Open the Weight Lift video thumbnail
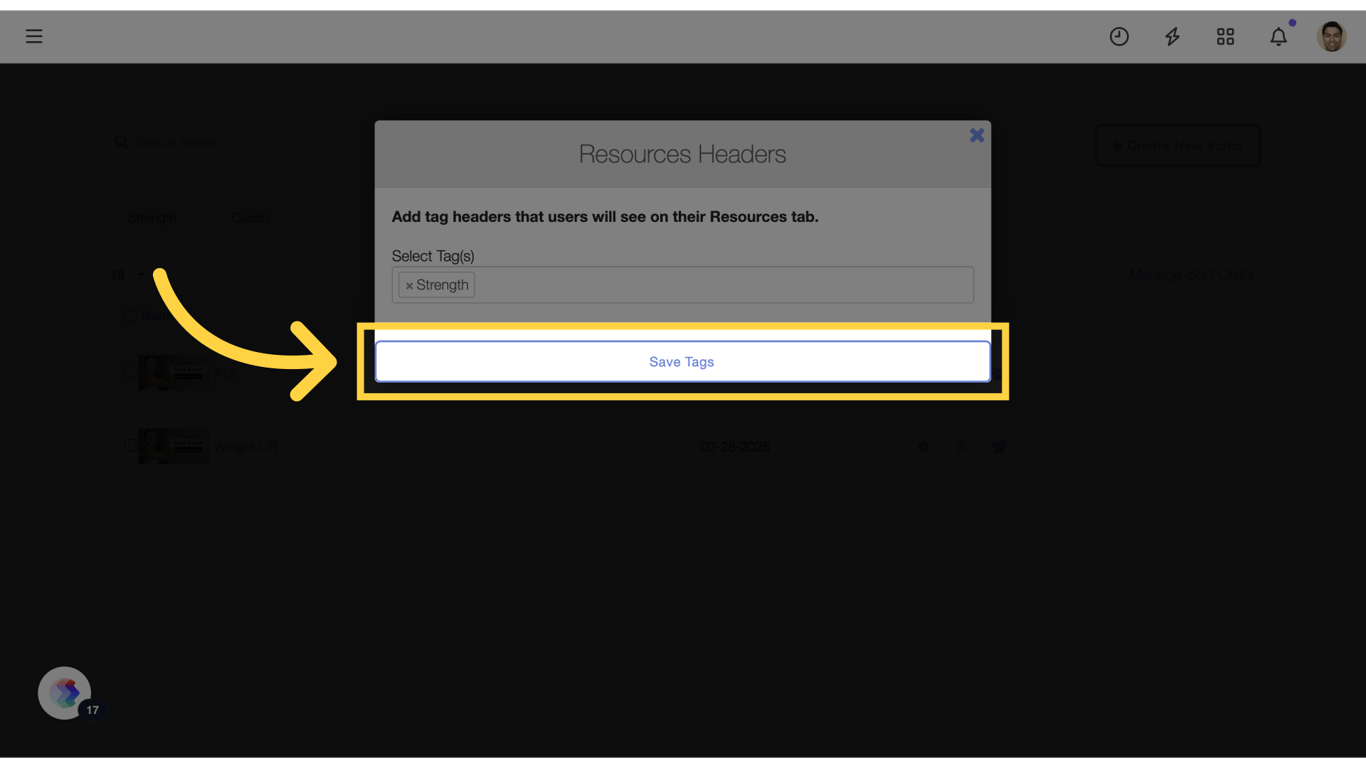The height and width of the screenshot is (768, 1366). coord(174,446)
